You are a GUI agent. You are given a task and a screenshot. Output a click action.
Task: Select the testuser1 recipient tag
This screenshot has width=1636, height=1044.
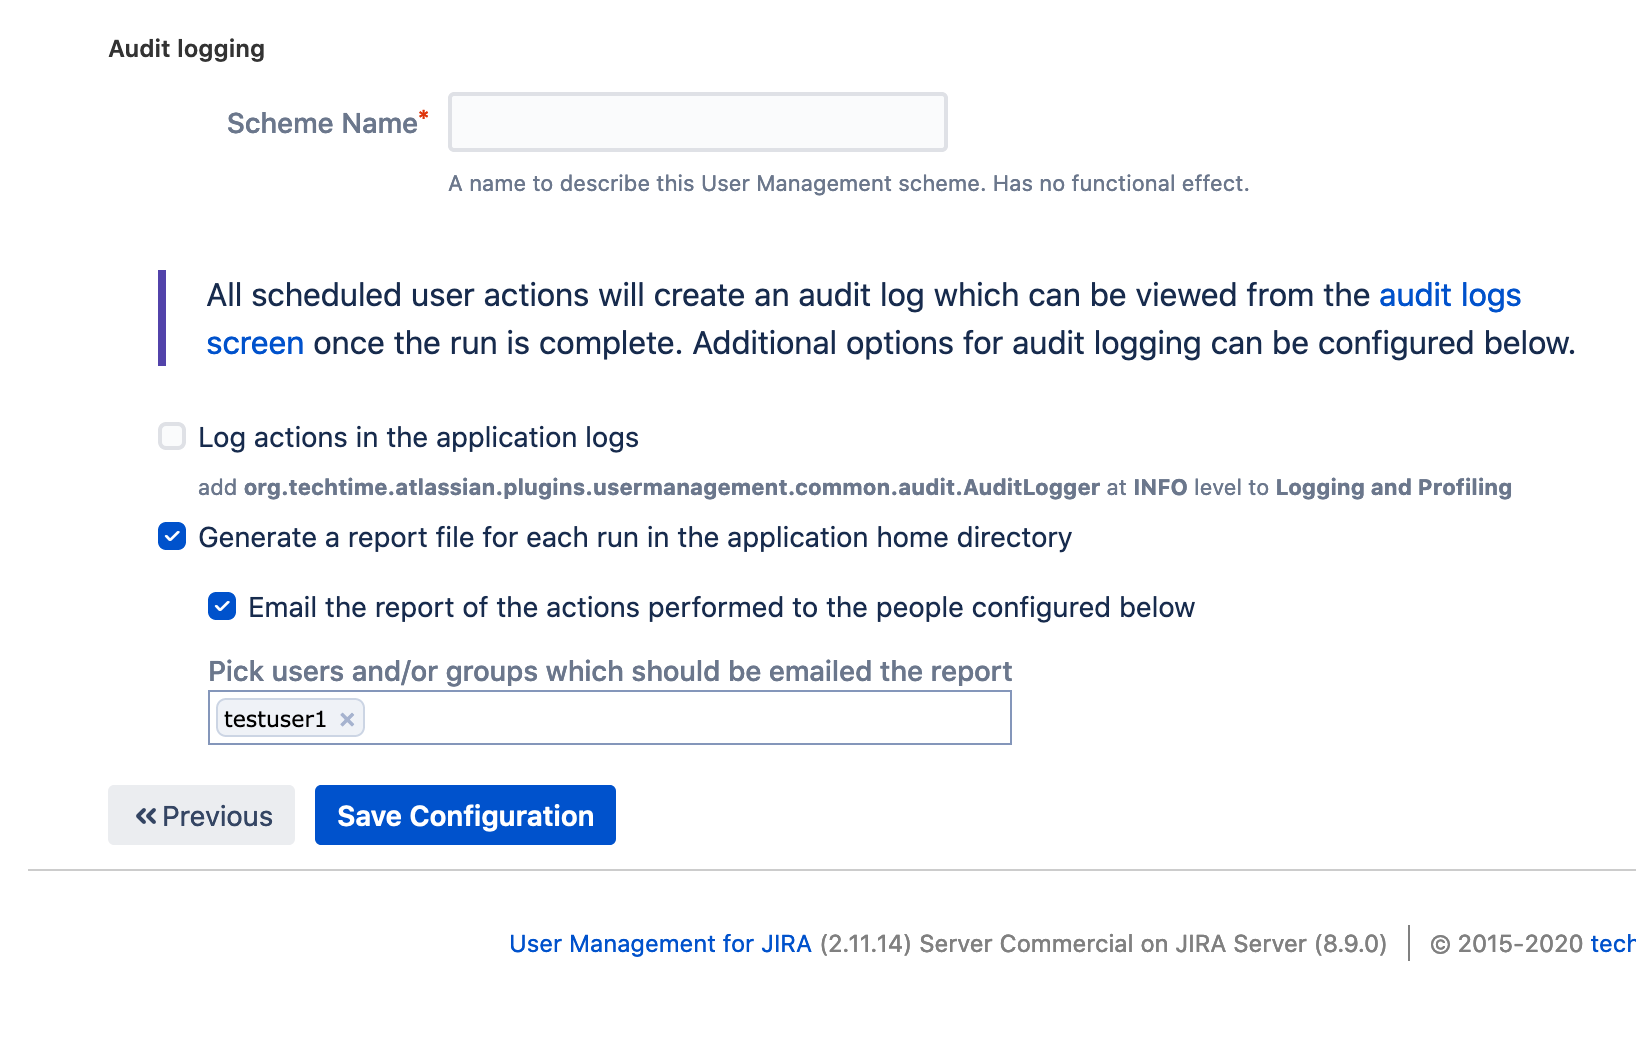pos(275,719)
